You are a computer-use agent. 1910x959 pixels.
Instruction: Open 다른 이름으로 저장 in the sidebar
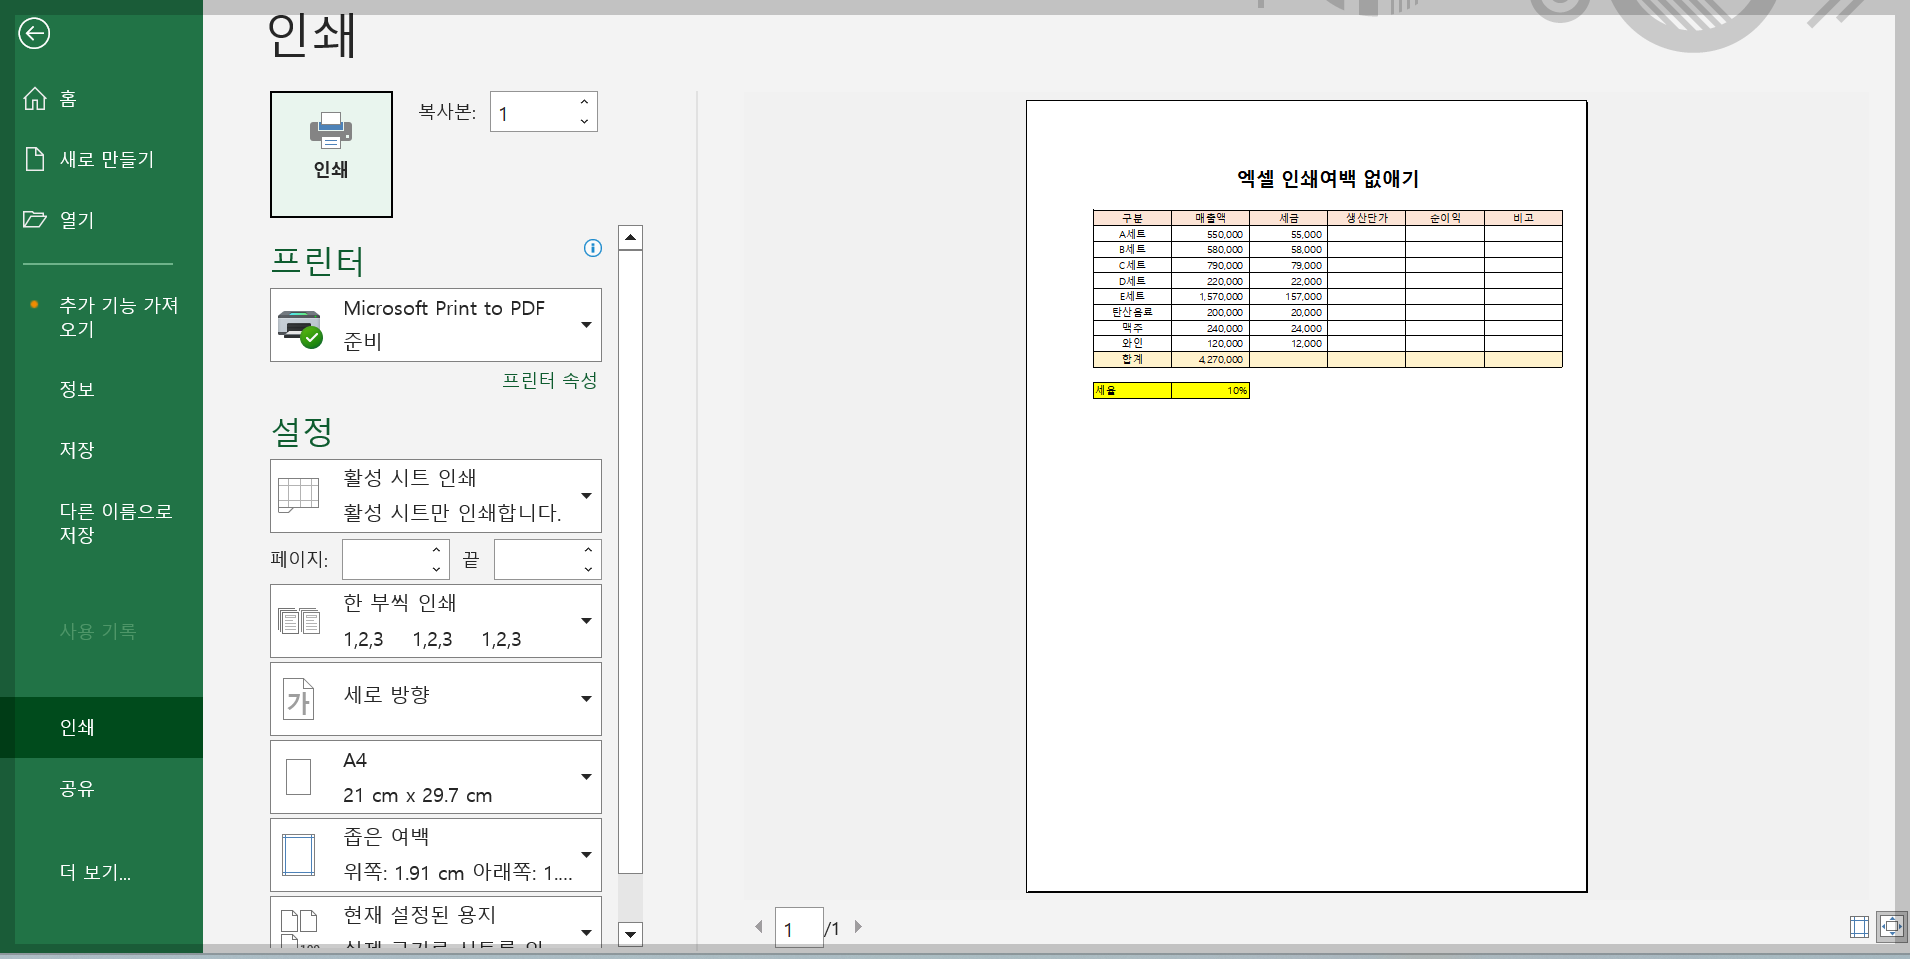101,523
